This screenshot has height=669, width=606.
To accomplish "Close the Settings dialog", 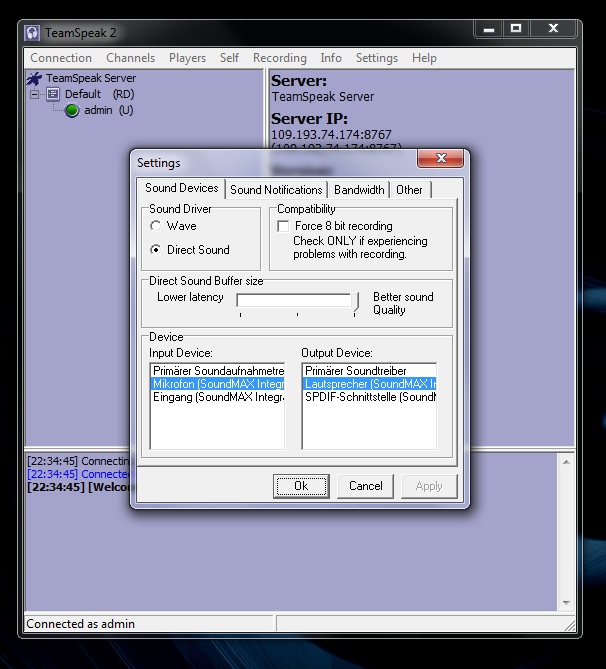I will (x=441, y=158).
